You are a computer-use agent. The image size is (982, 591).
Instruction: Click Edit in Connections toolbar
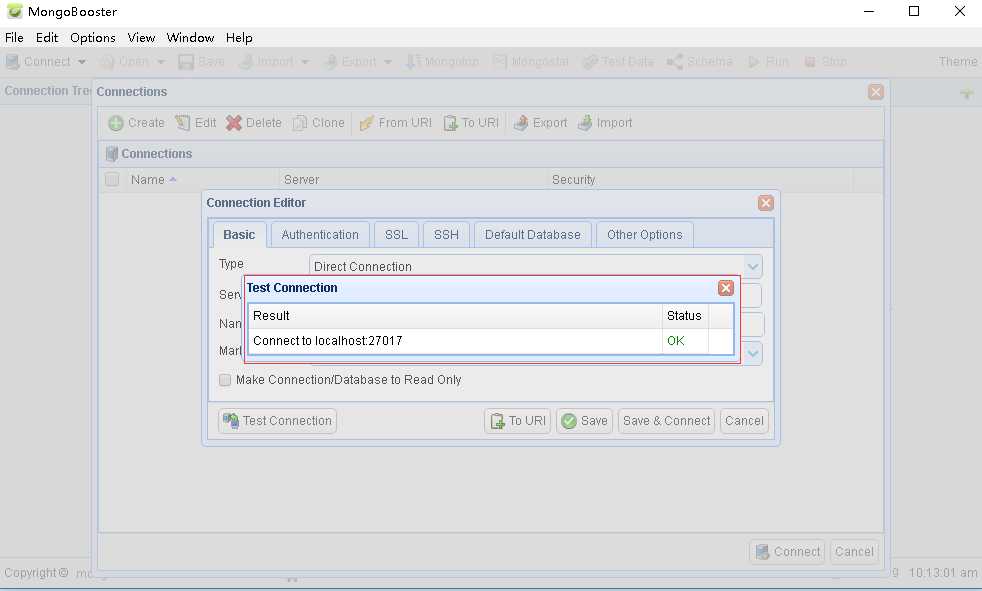click(196, 123)
